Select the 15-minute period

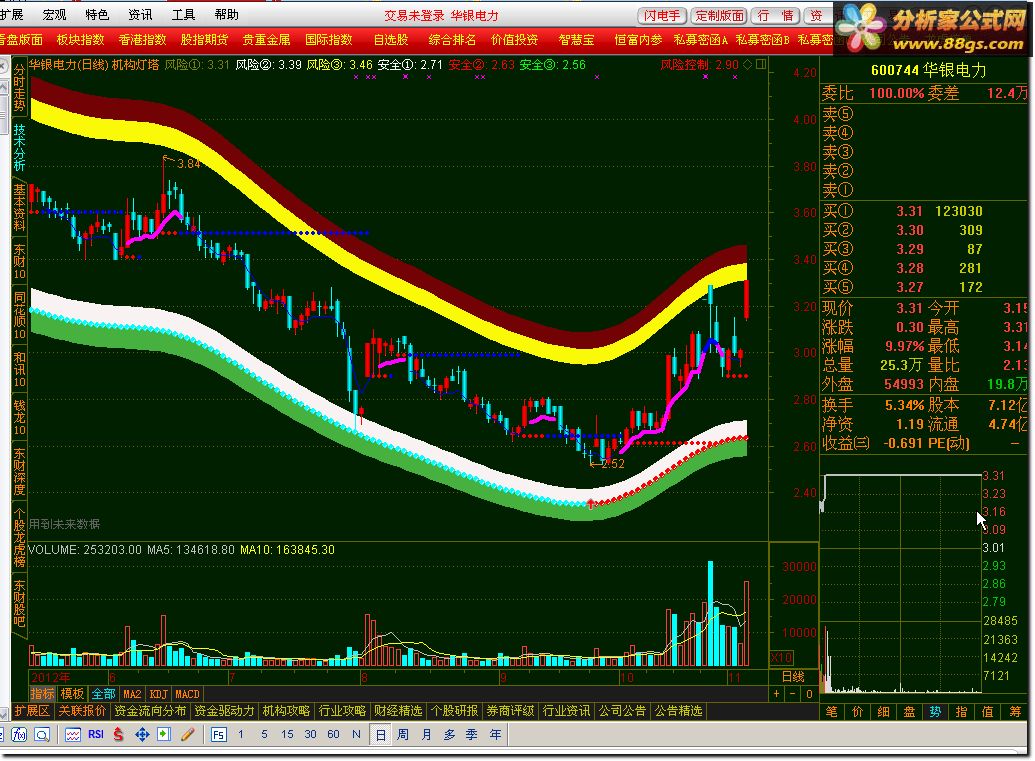coord(287,735)
